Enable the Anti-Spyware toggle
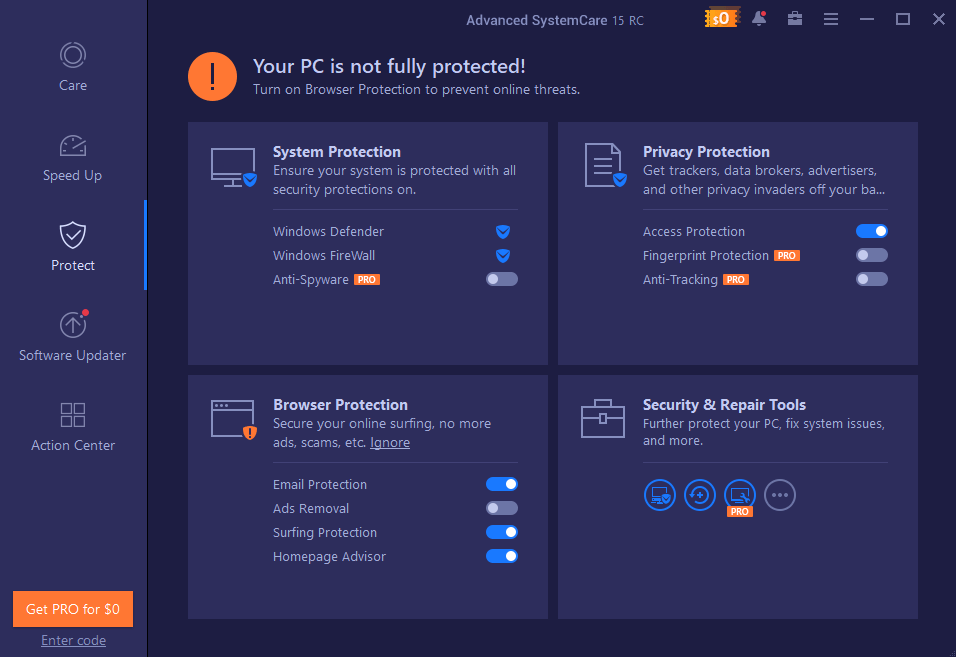Viewport: 956px width, 657px height. [502, 279]
